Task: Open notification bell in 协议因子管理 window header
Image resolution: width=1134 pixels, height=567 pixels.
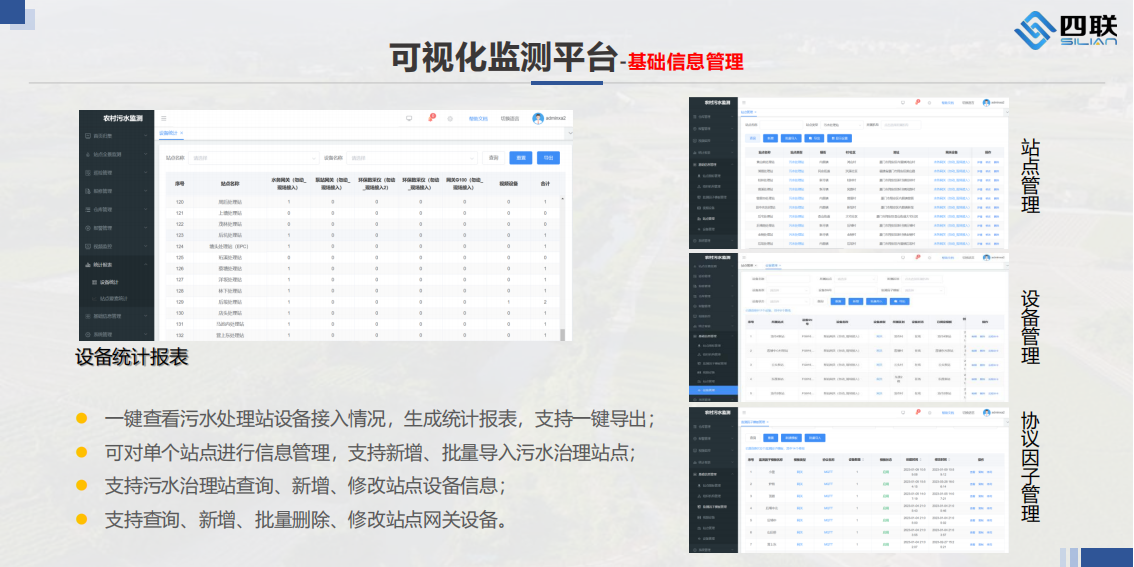Action: point(918,412)
